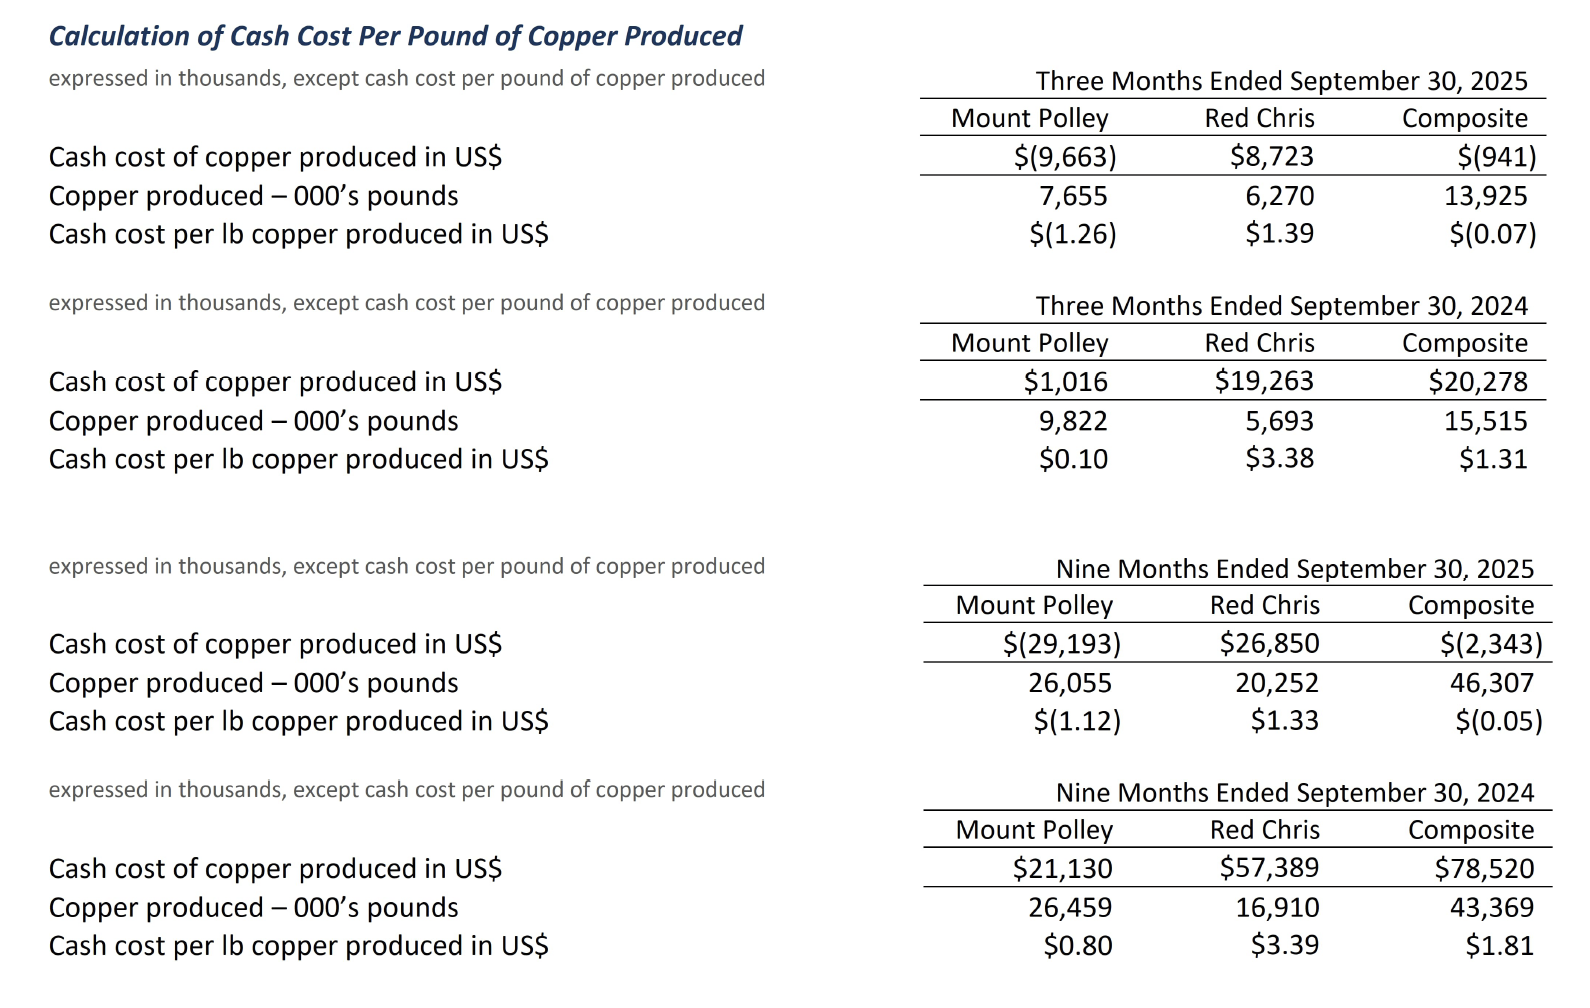Select the Three Months Ended September 30, 2024 header
The width and height of the screenshot is (1590, 1008).
click(1281, 306)
